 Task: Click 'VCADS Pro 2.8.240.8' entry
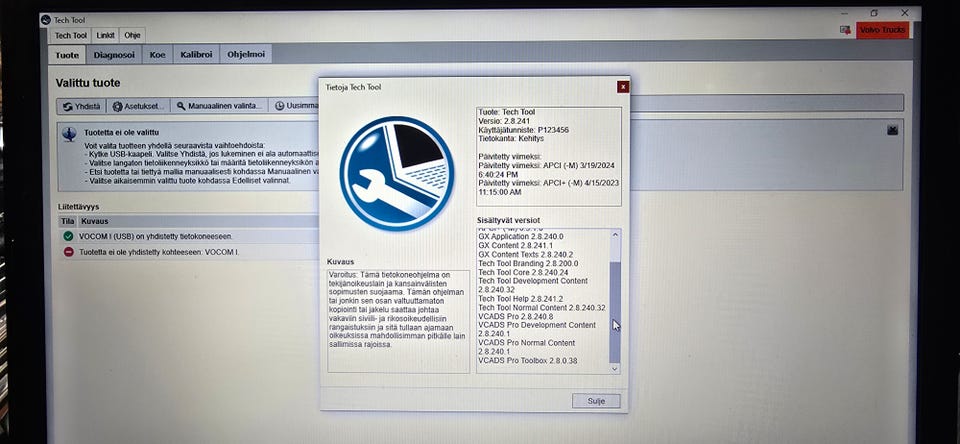pos(516,317)
